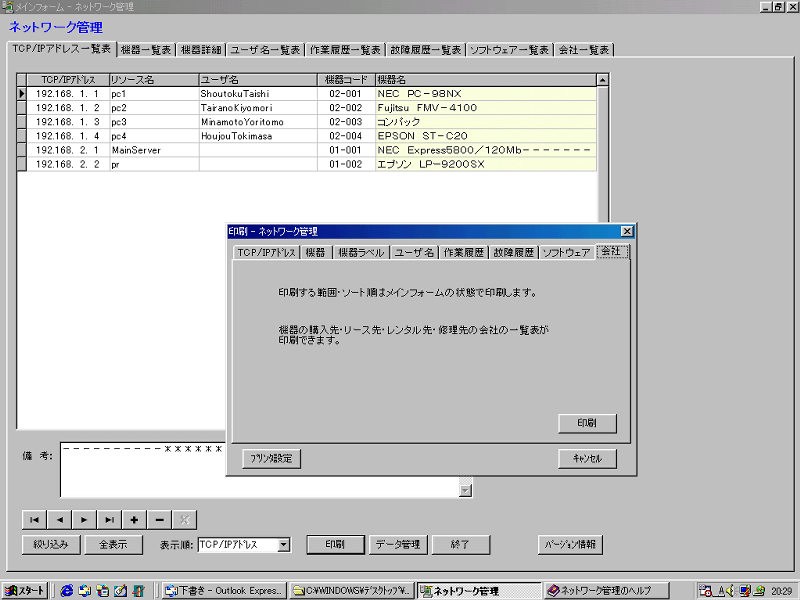
Task: Click 機器コード cell 02-003
Action: click(346, 122)
